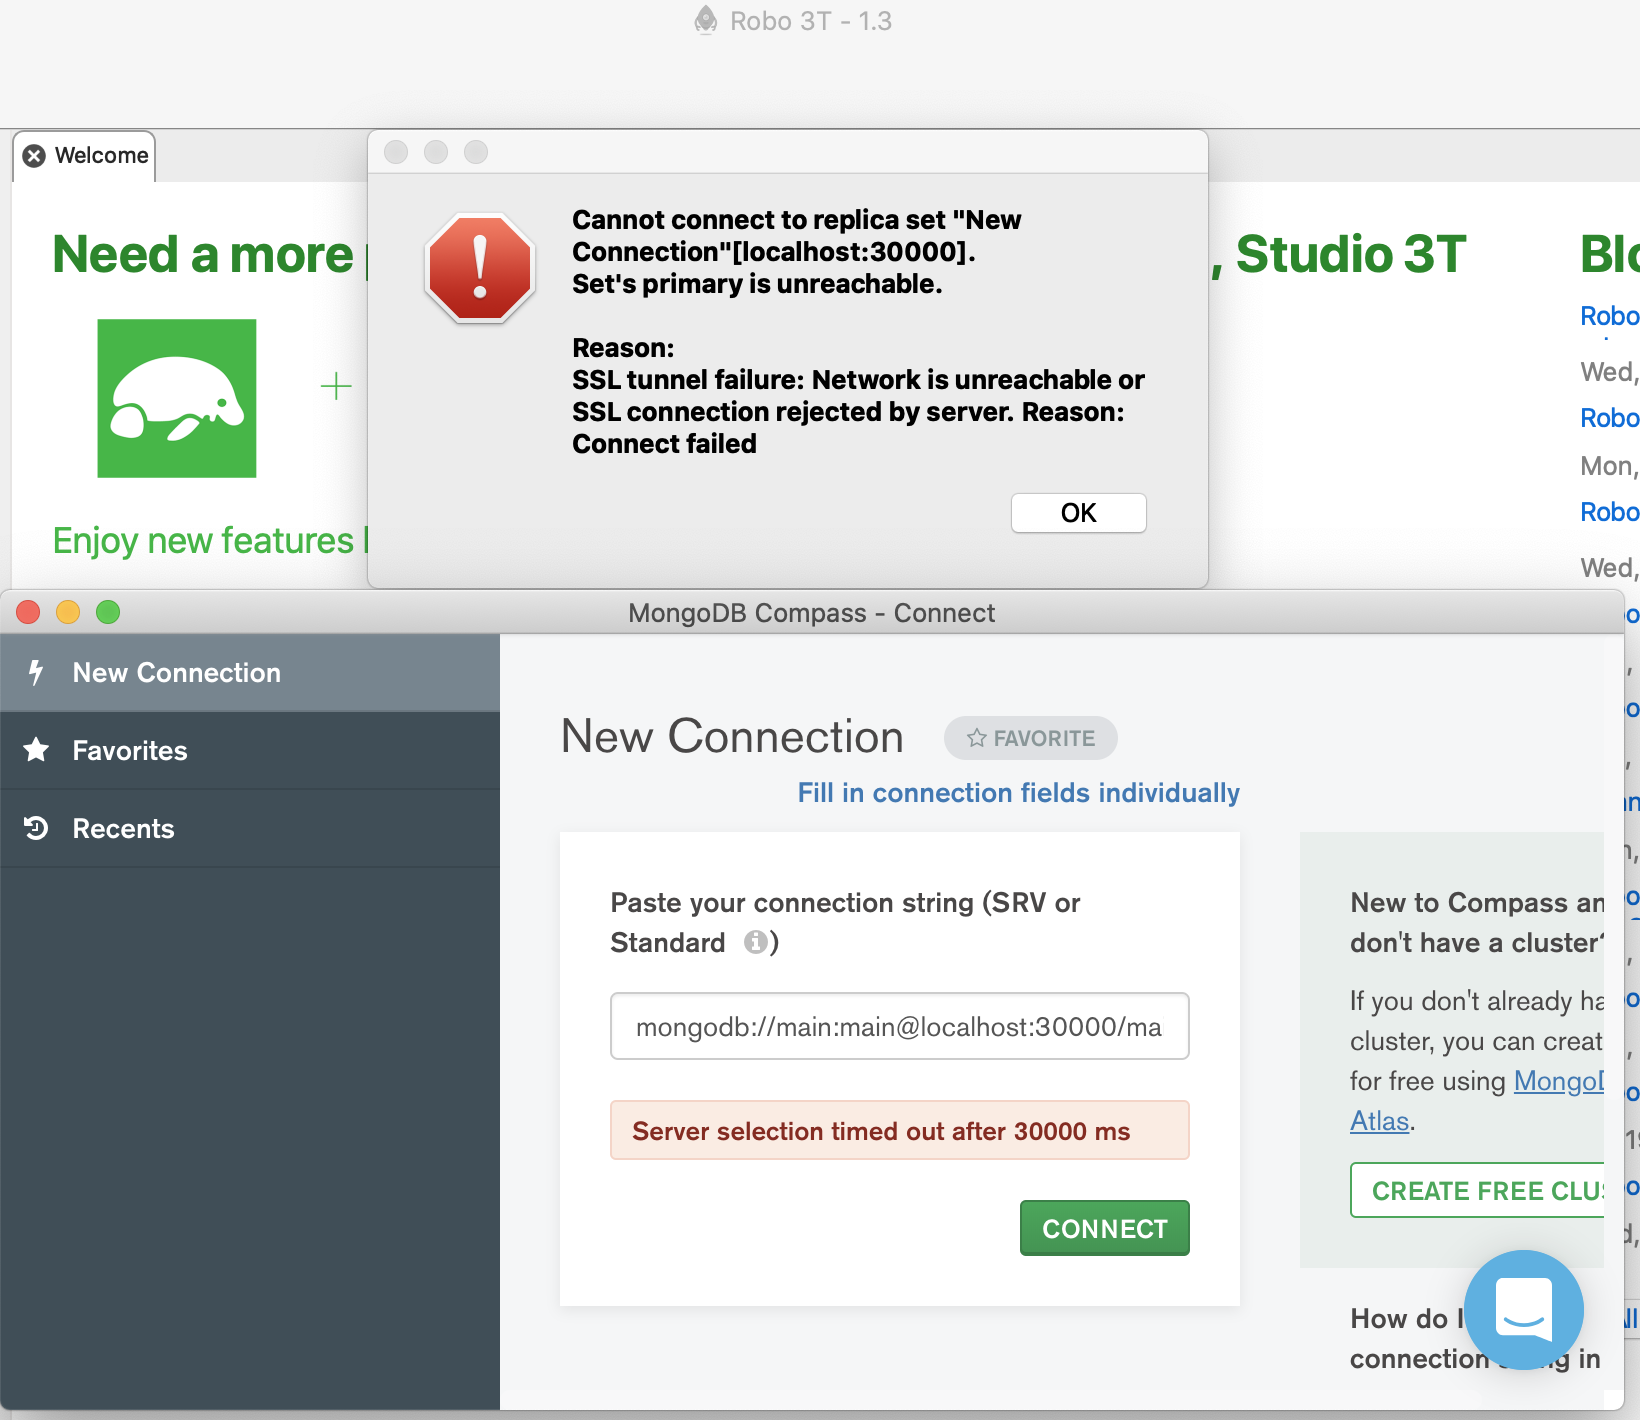The width and height of the screenshot is (1640, 1420).
Task: Close the Welcome tab with the X icon
Action: pos(34,156)
